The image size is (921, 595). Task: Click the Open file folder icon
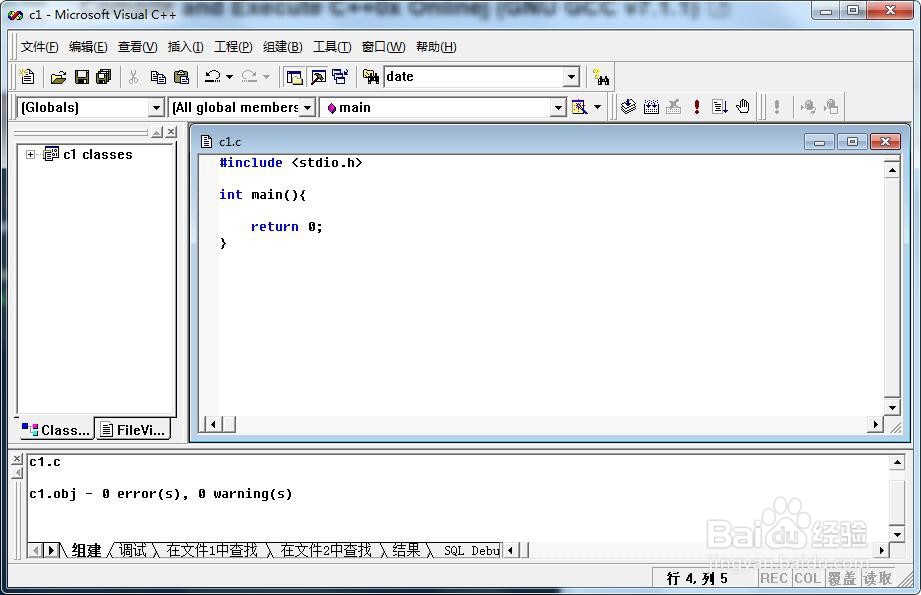point(58,77)
